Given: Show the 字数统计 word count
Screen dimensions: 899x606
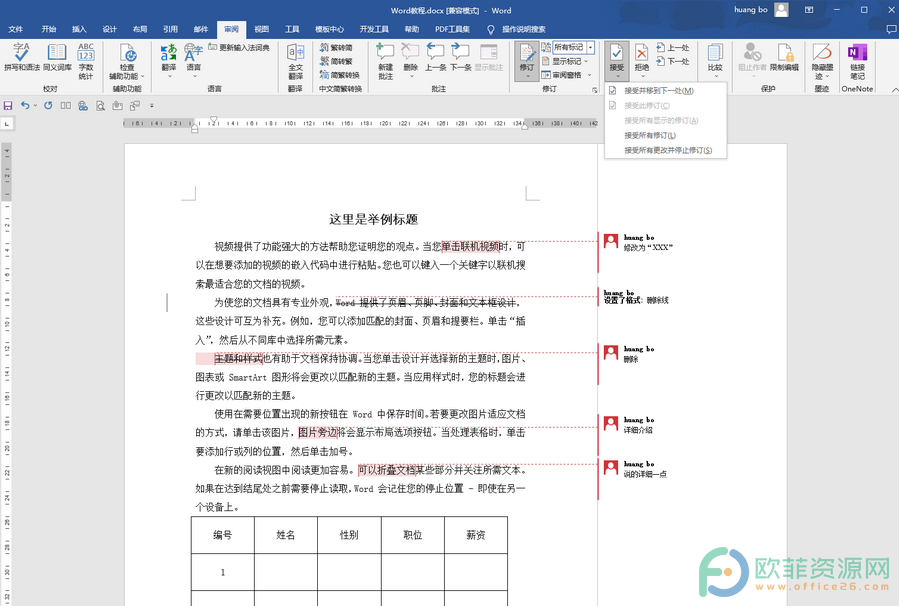Looking at the screenshot, I should coord(86,61).
